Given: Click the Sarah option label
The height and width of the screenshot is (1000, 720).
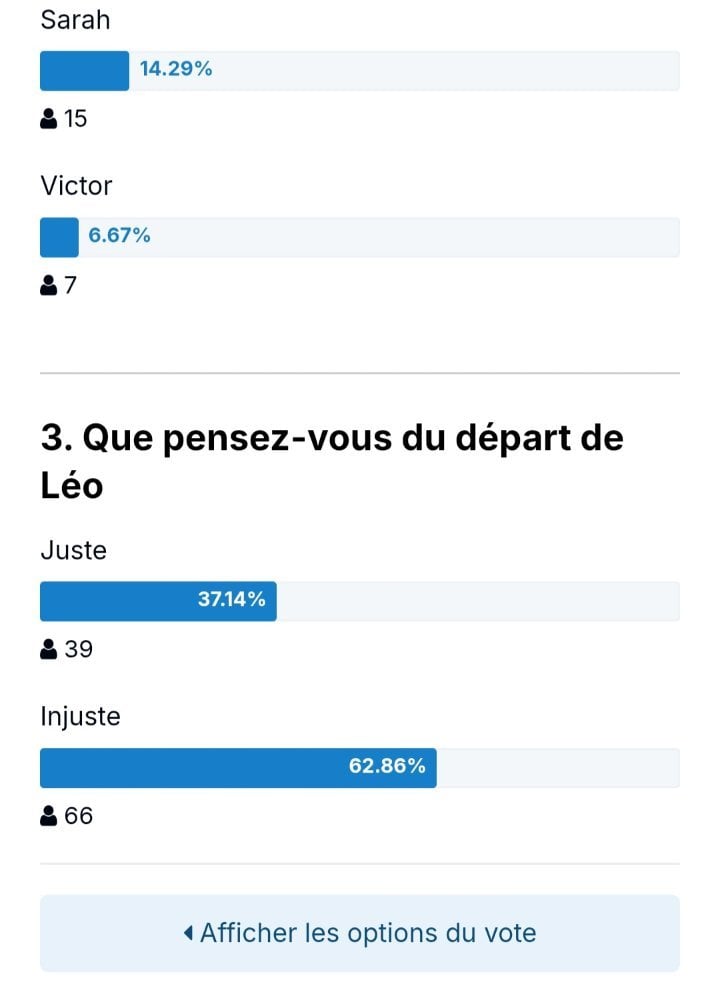Looking at the screenshot, I should 75,20.
